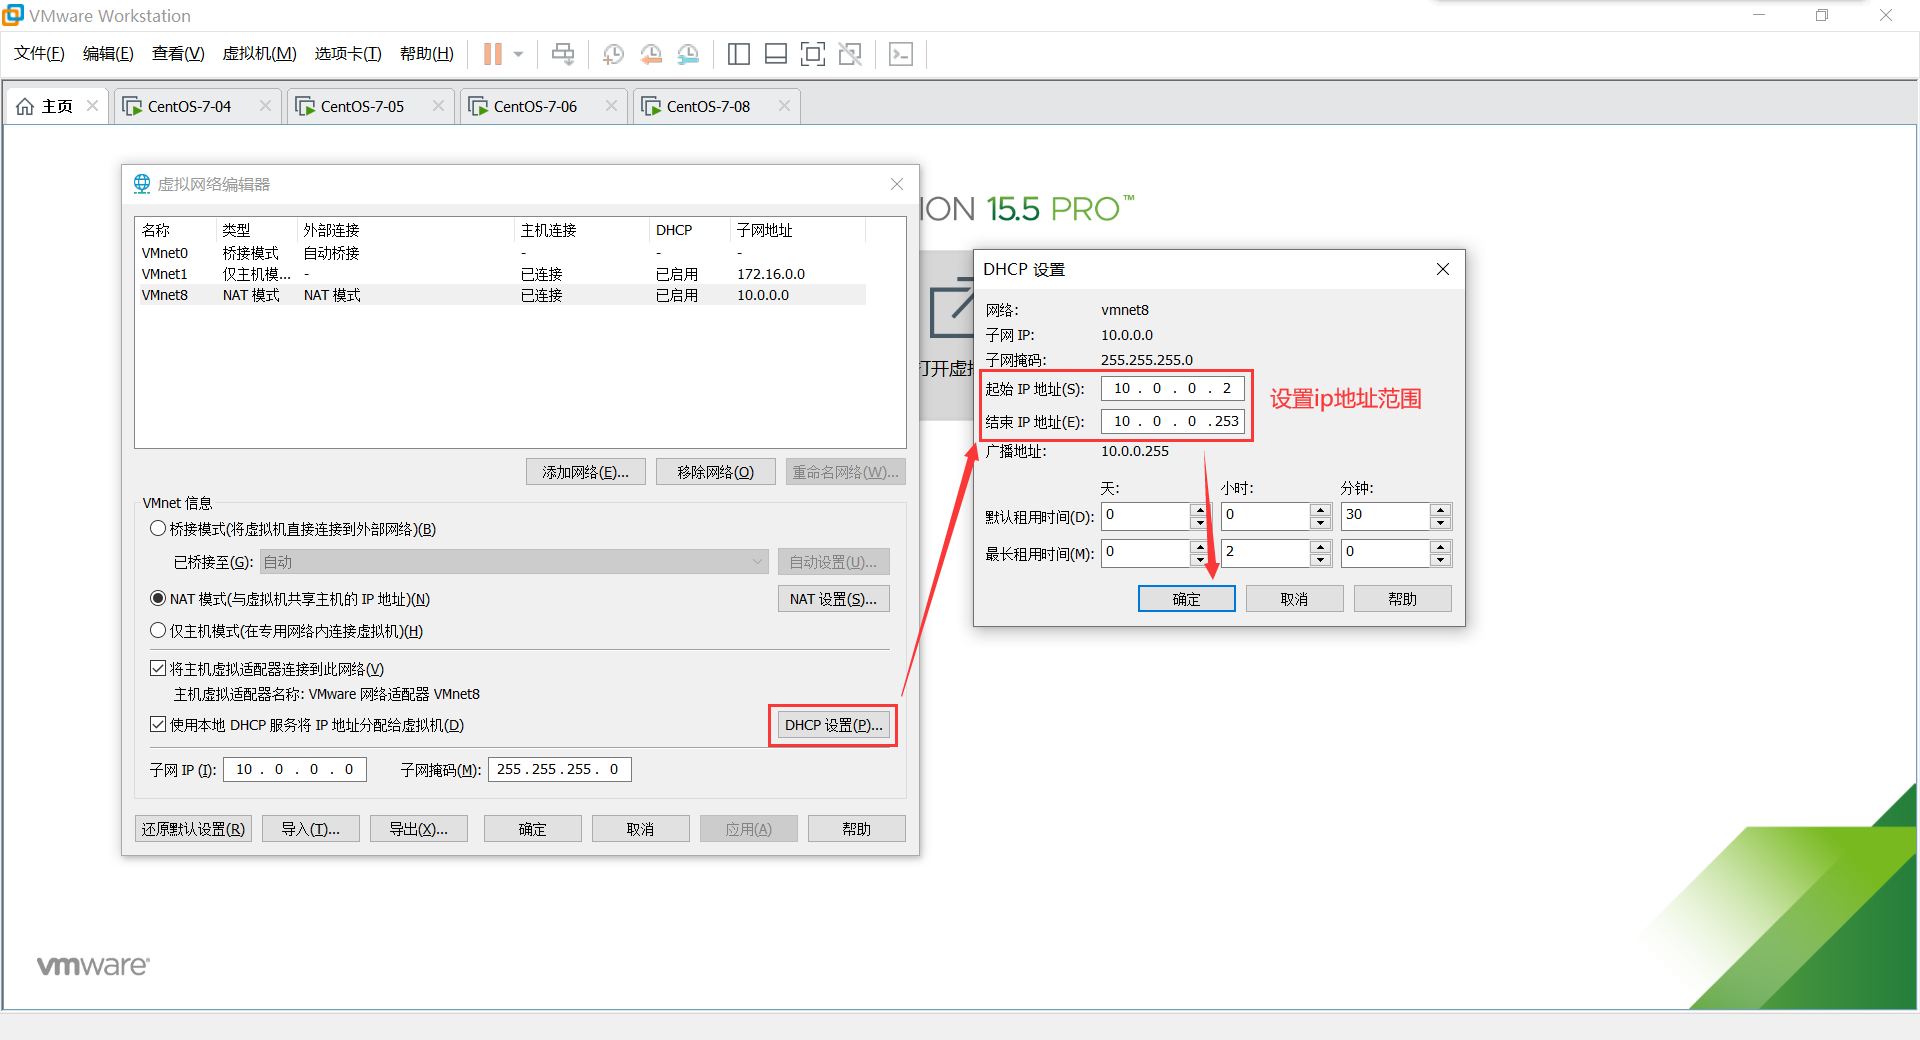The height and width of the screenshot is (1040, 1920).
Task: Click the 添加网络(E)... button
Action: pos(586,472)
